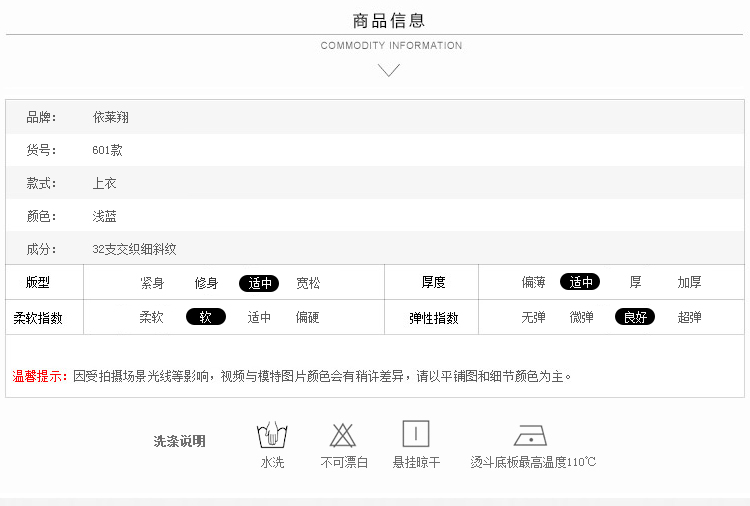750x506 pixels.
Task: Click the iron temperature icon
Action: (530, 435)
